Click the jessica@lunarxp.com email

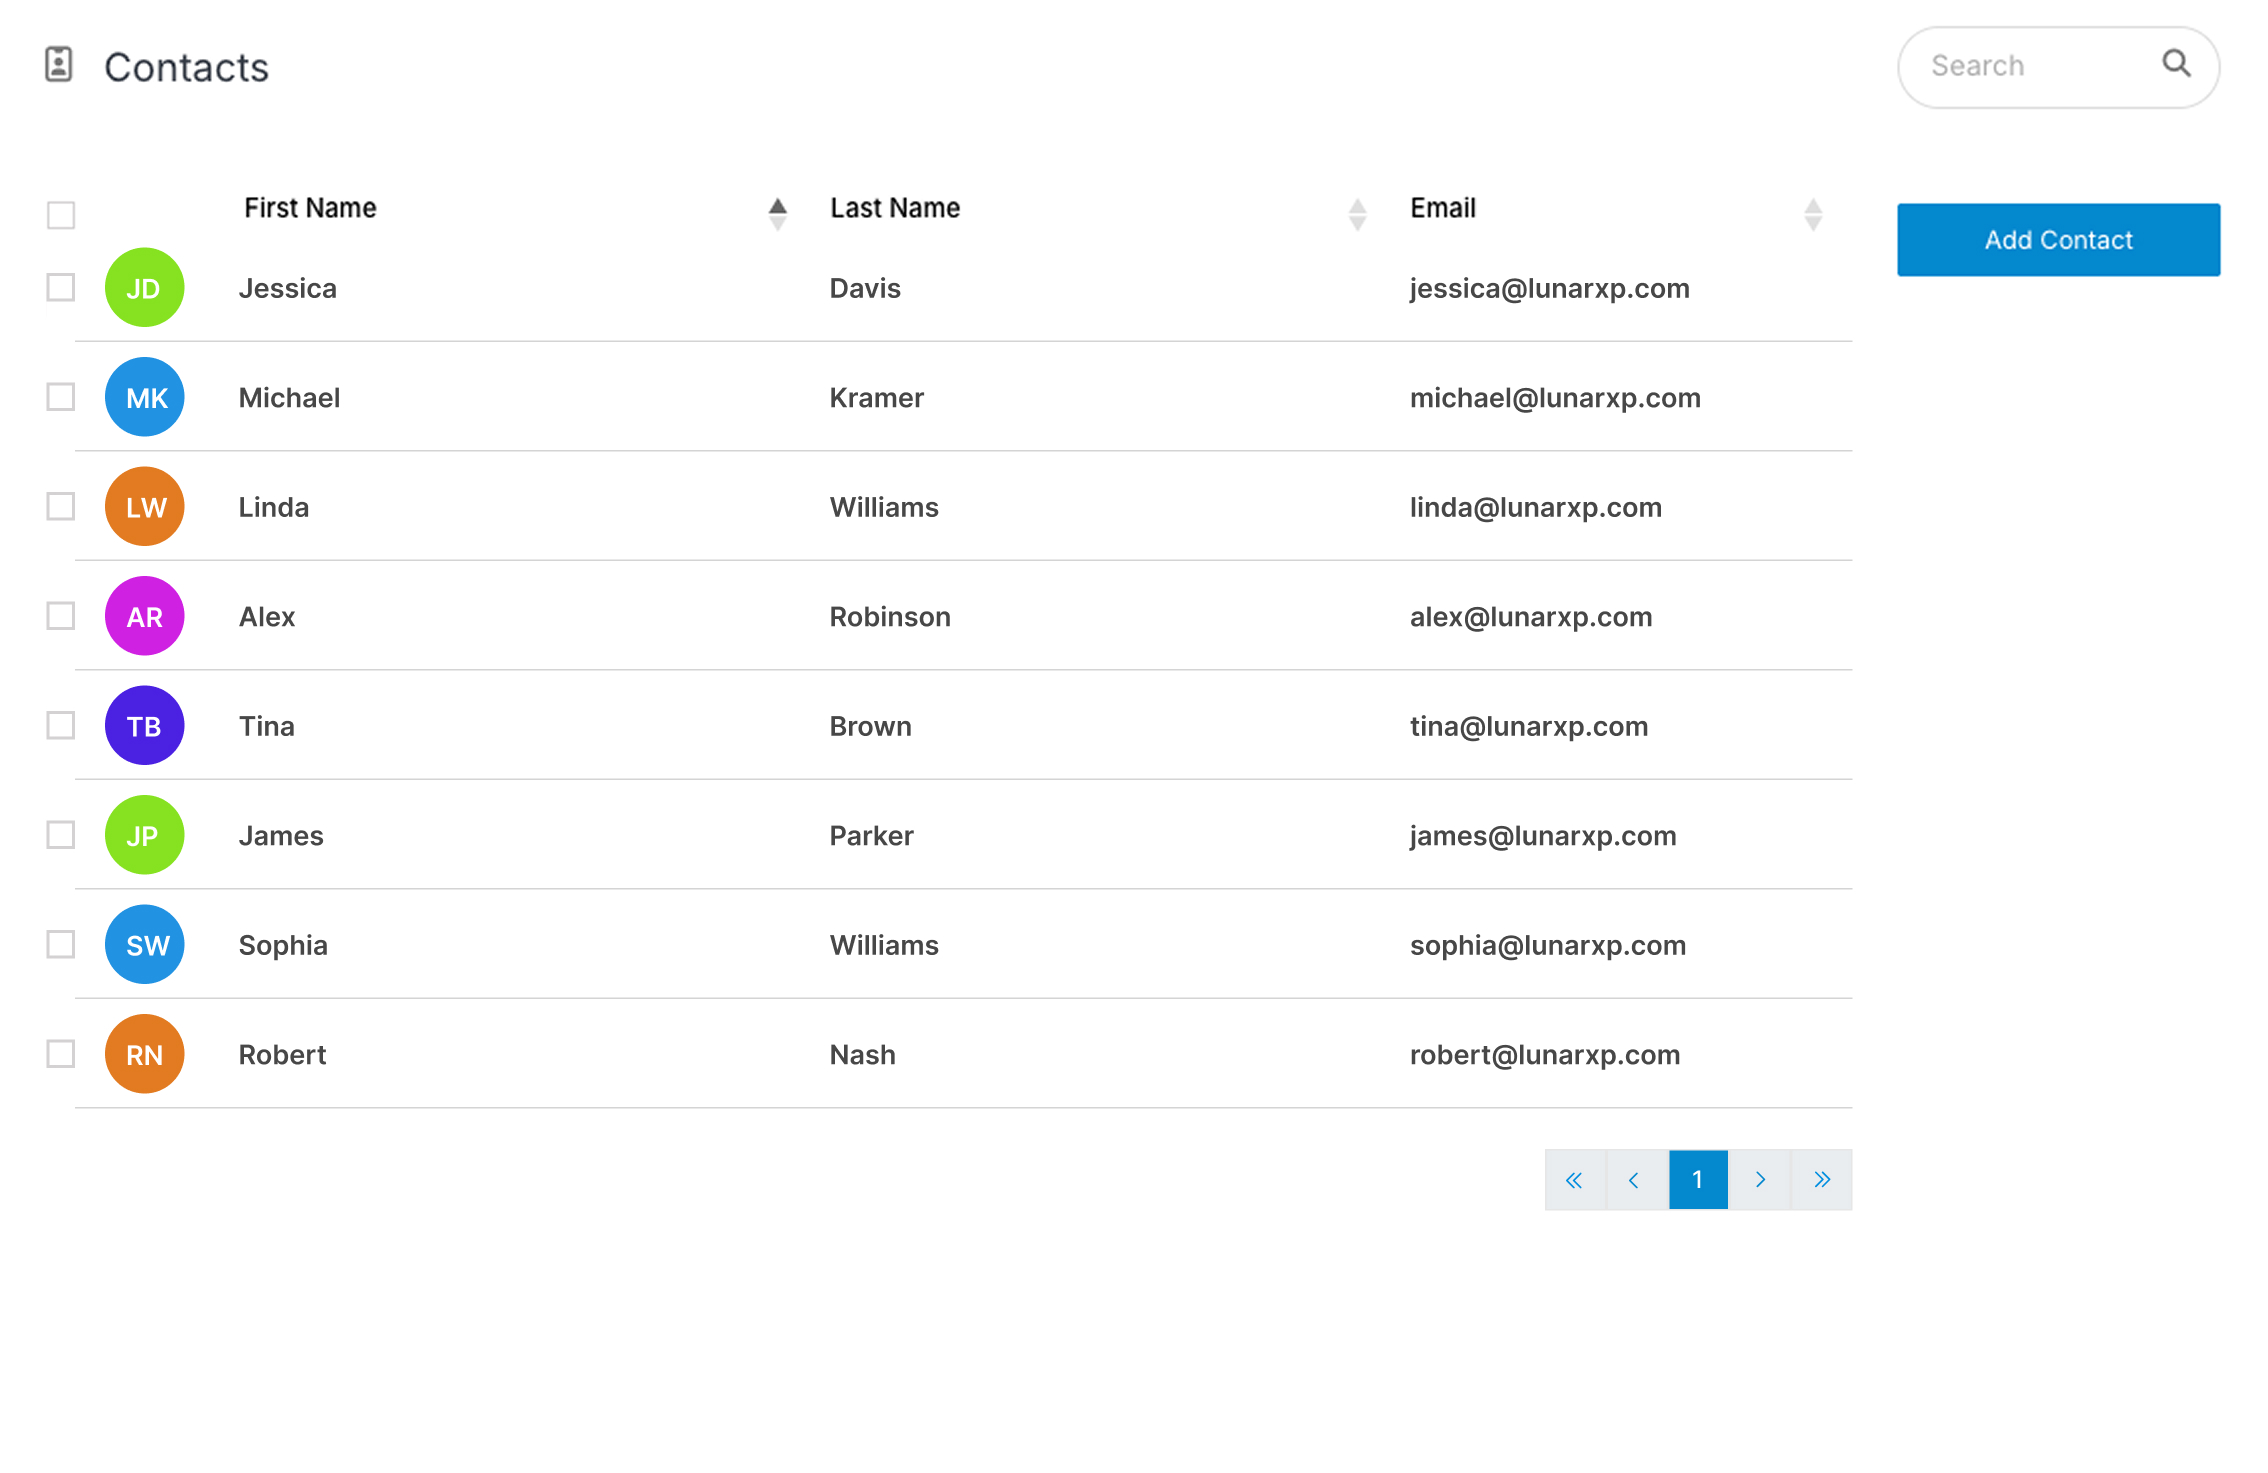[1550, 289]
